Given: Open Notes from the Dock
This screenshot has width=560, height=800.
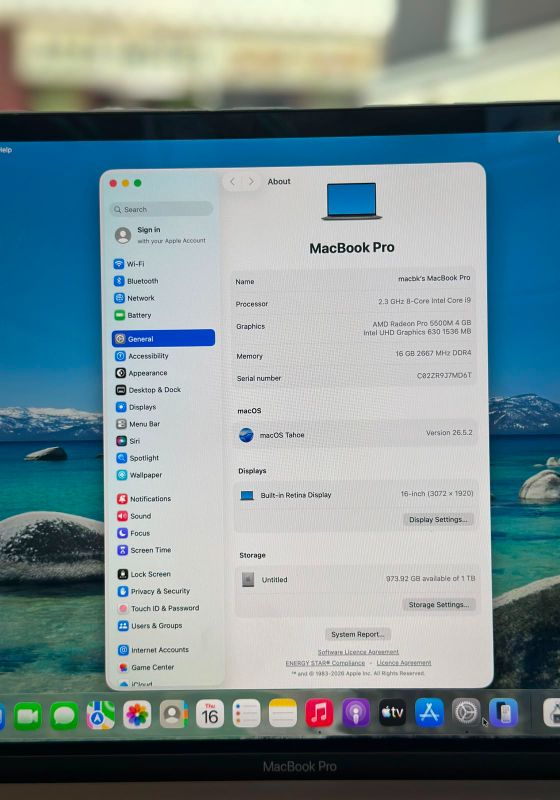Looking at the screenshot, I should pyautogui.click(x=283, y=713).
